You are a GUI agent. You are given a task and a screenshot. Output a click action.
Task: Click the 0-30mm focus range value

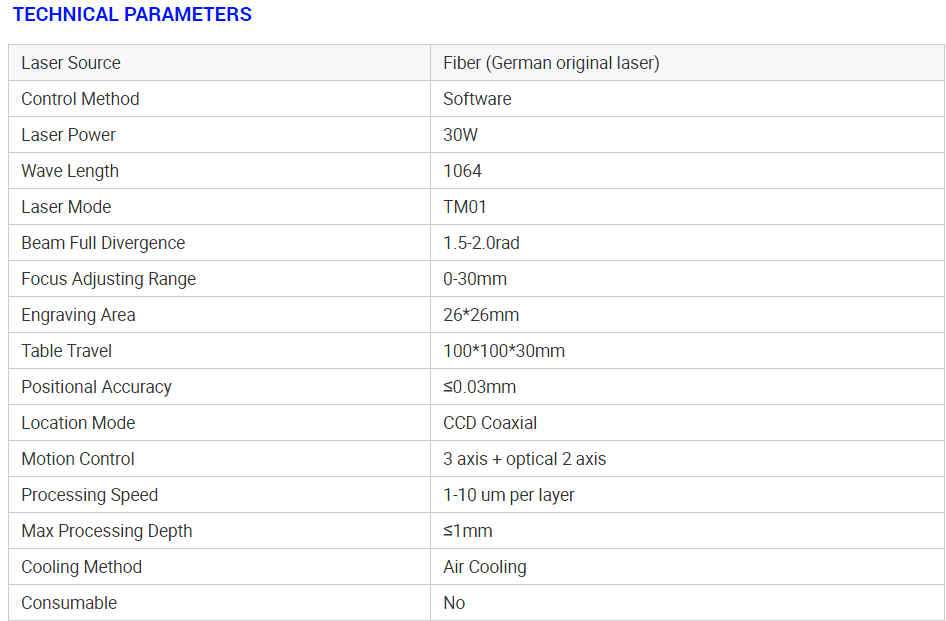pyautogui.click(x=475, y=279)
